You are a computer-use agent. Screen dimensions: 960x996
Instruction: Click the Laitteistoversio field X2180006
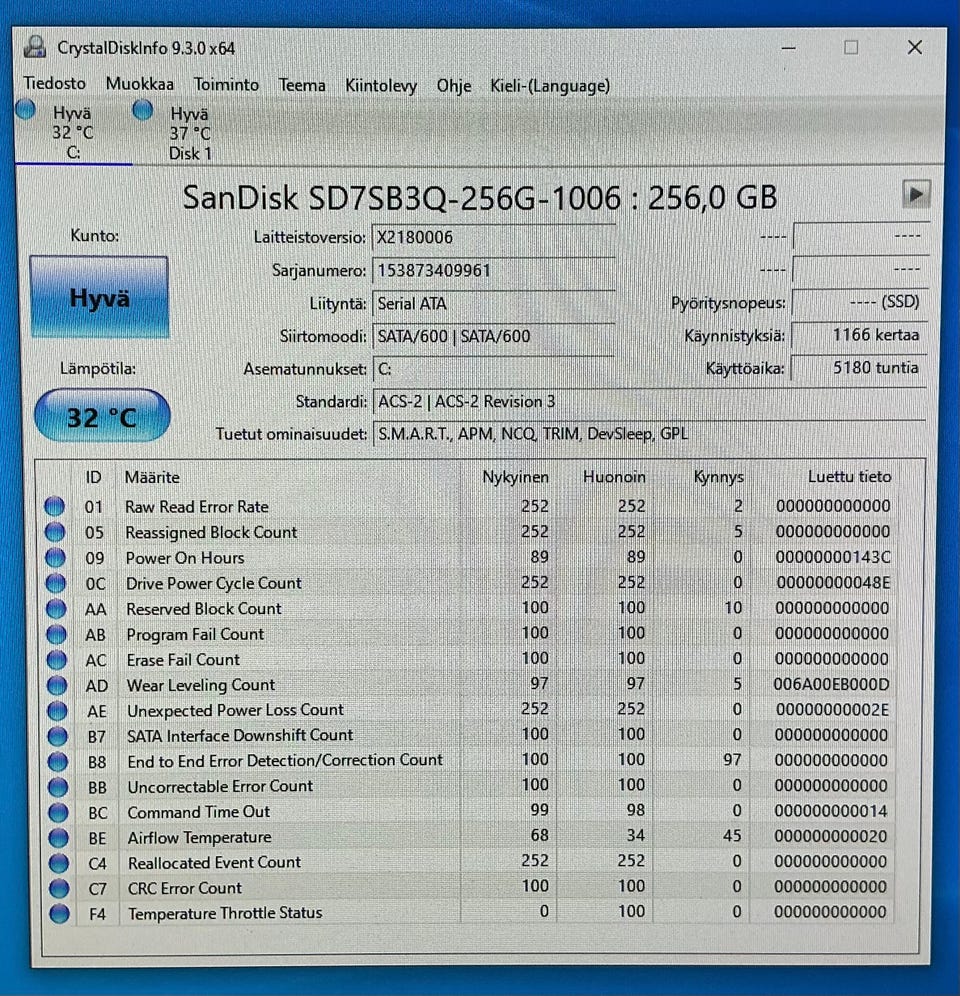tap(494, 238)
